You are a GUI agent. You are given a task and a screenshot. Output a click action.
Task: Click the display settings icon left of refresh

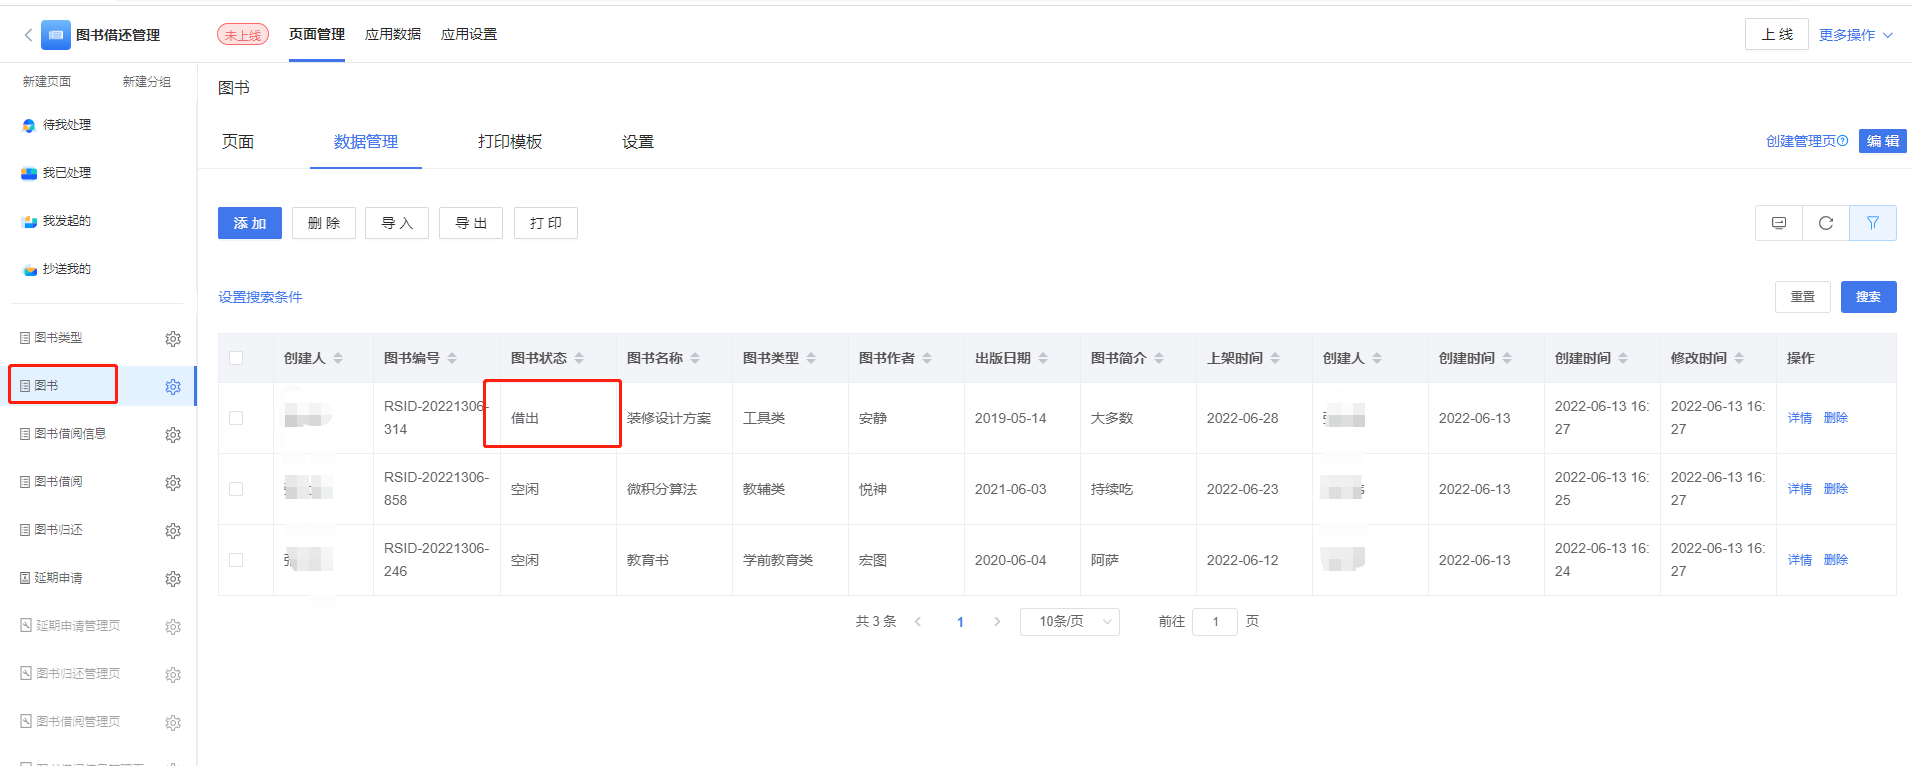pos(1779,223)
